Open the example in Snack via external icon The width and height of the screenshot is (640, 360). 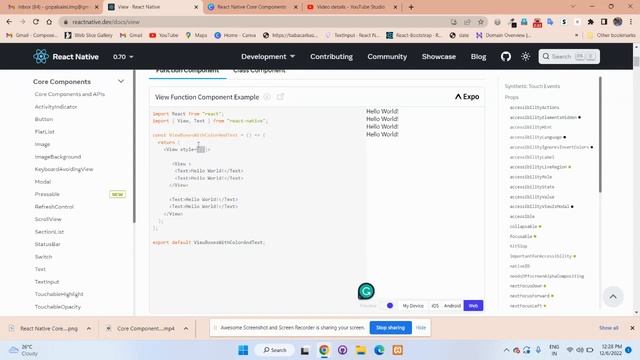[280, 97]
